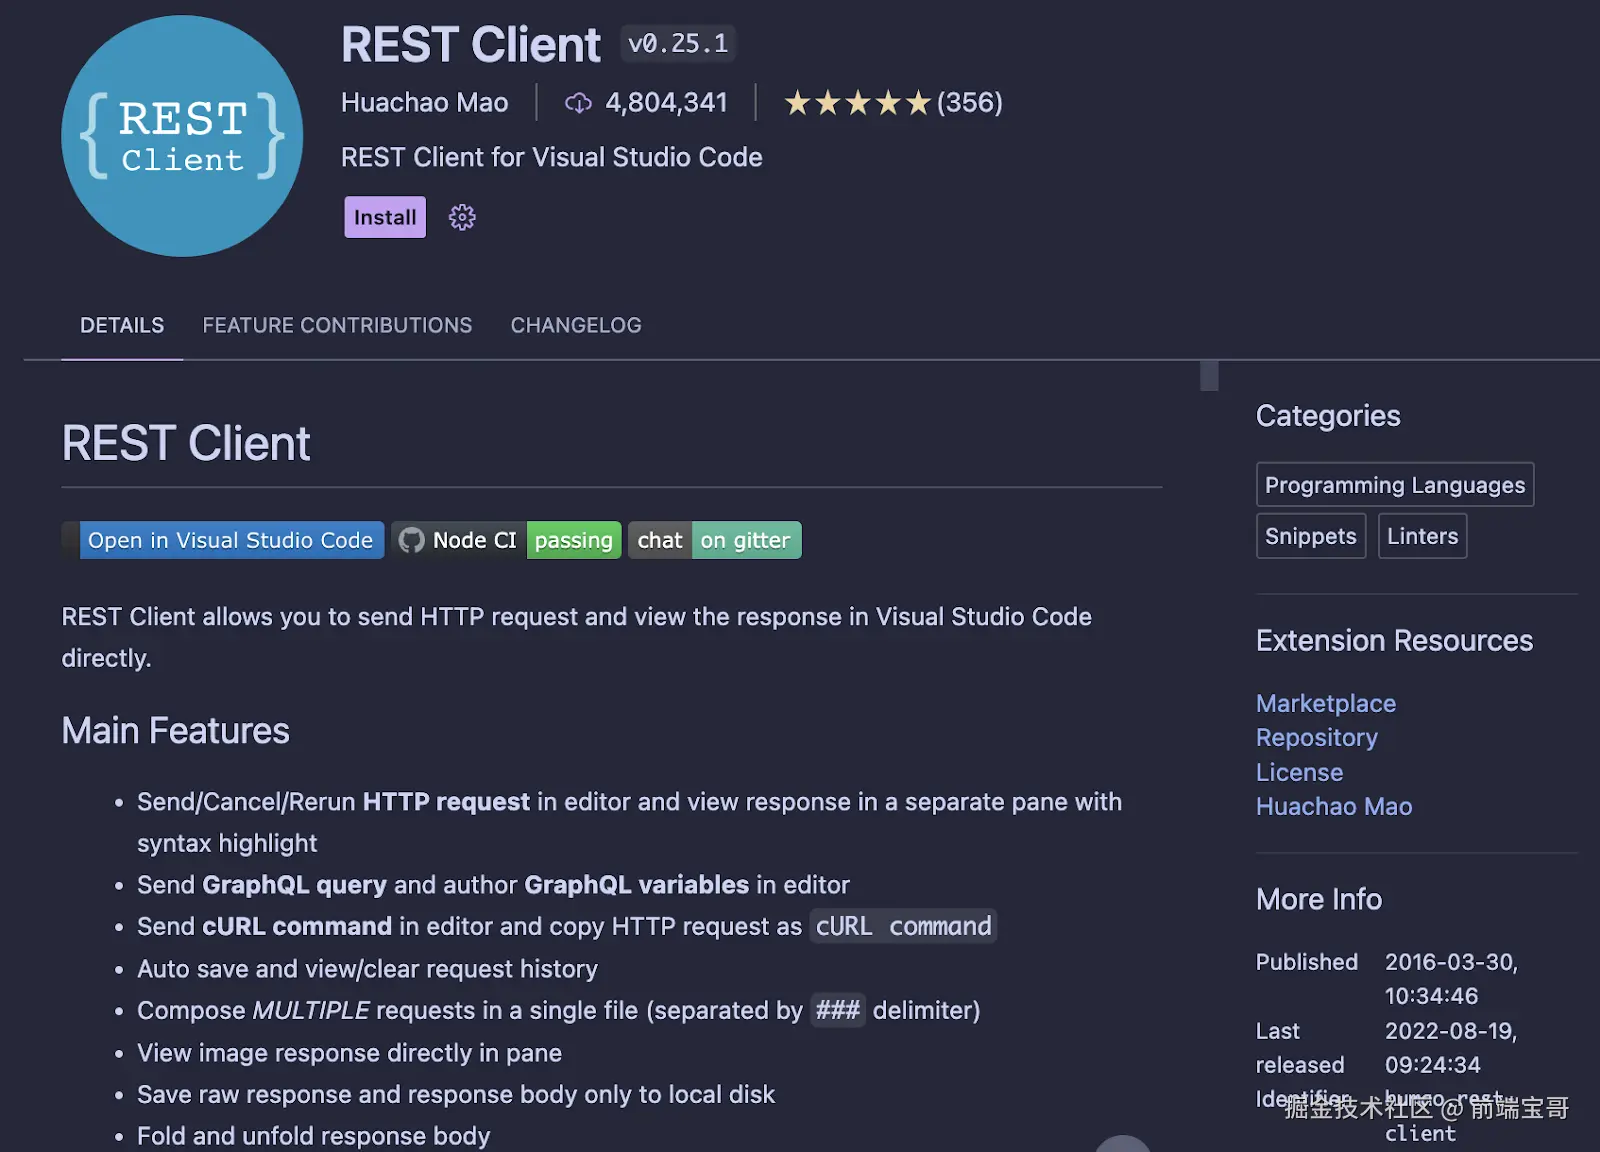Open the manage gear icon
This screenshot has width=1600, height=1152.
click(x=462, y=217)
